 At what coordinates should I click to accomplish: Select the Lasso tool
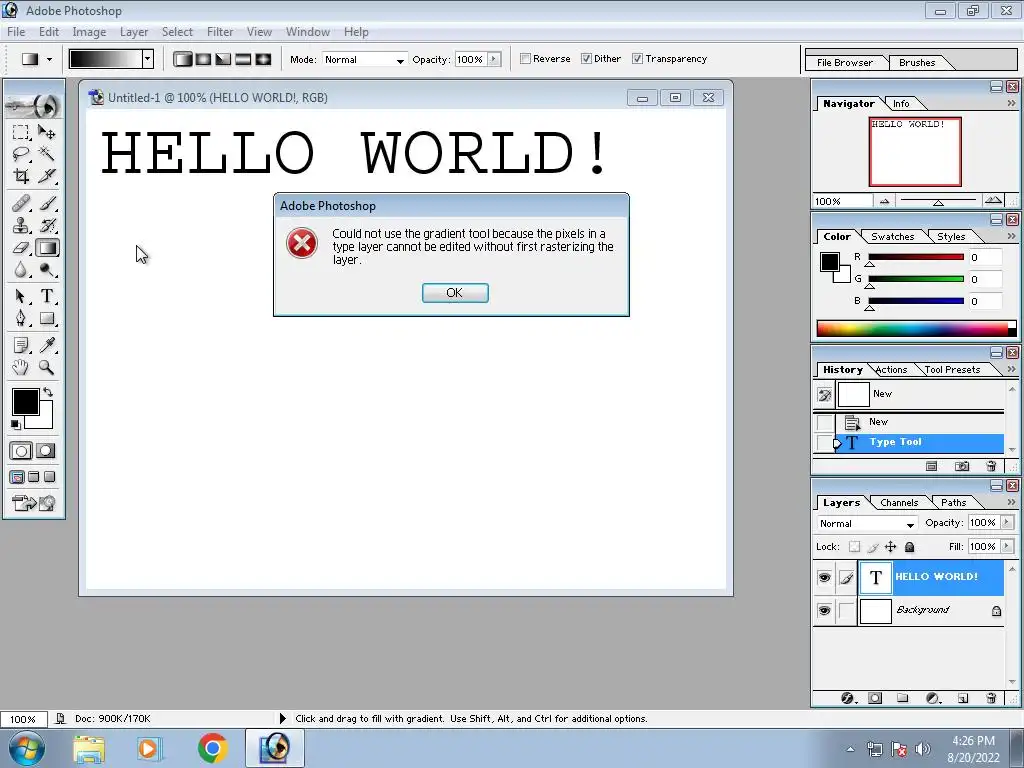point(21,154)
